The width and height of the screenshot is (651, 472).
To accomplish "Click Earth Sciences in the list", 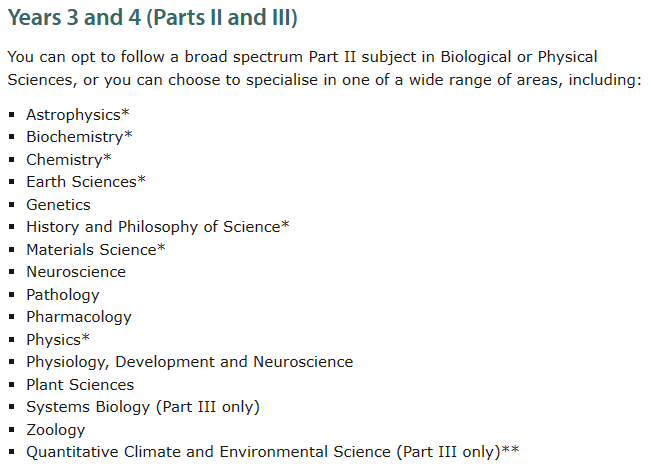I will point(86,182).
